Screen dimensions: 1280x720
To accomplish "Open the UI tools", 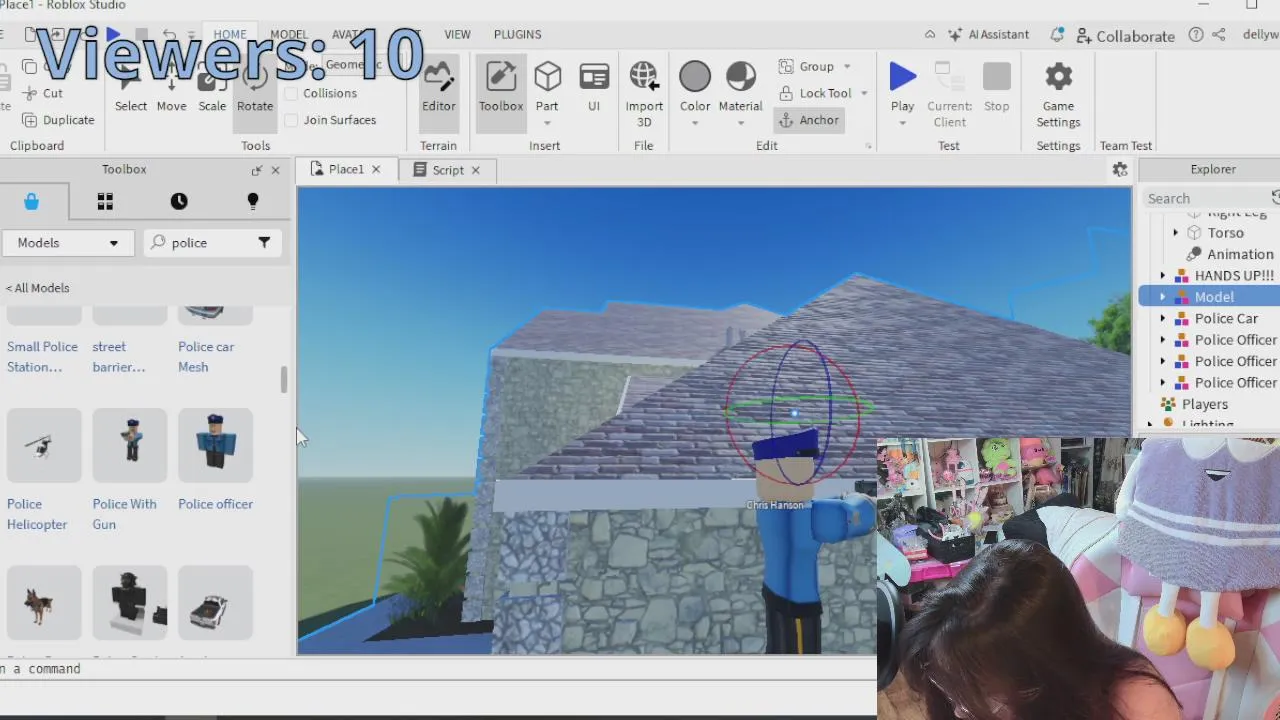I will [x=594, y=88].
